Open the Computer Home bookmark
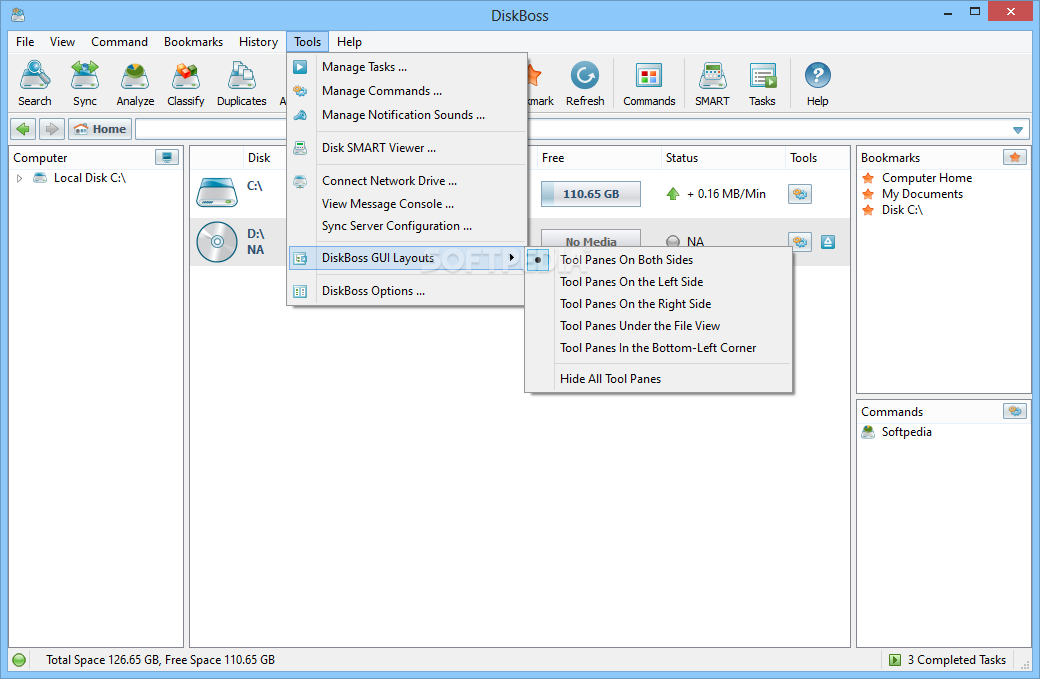 pos(927,178)
